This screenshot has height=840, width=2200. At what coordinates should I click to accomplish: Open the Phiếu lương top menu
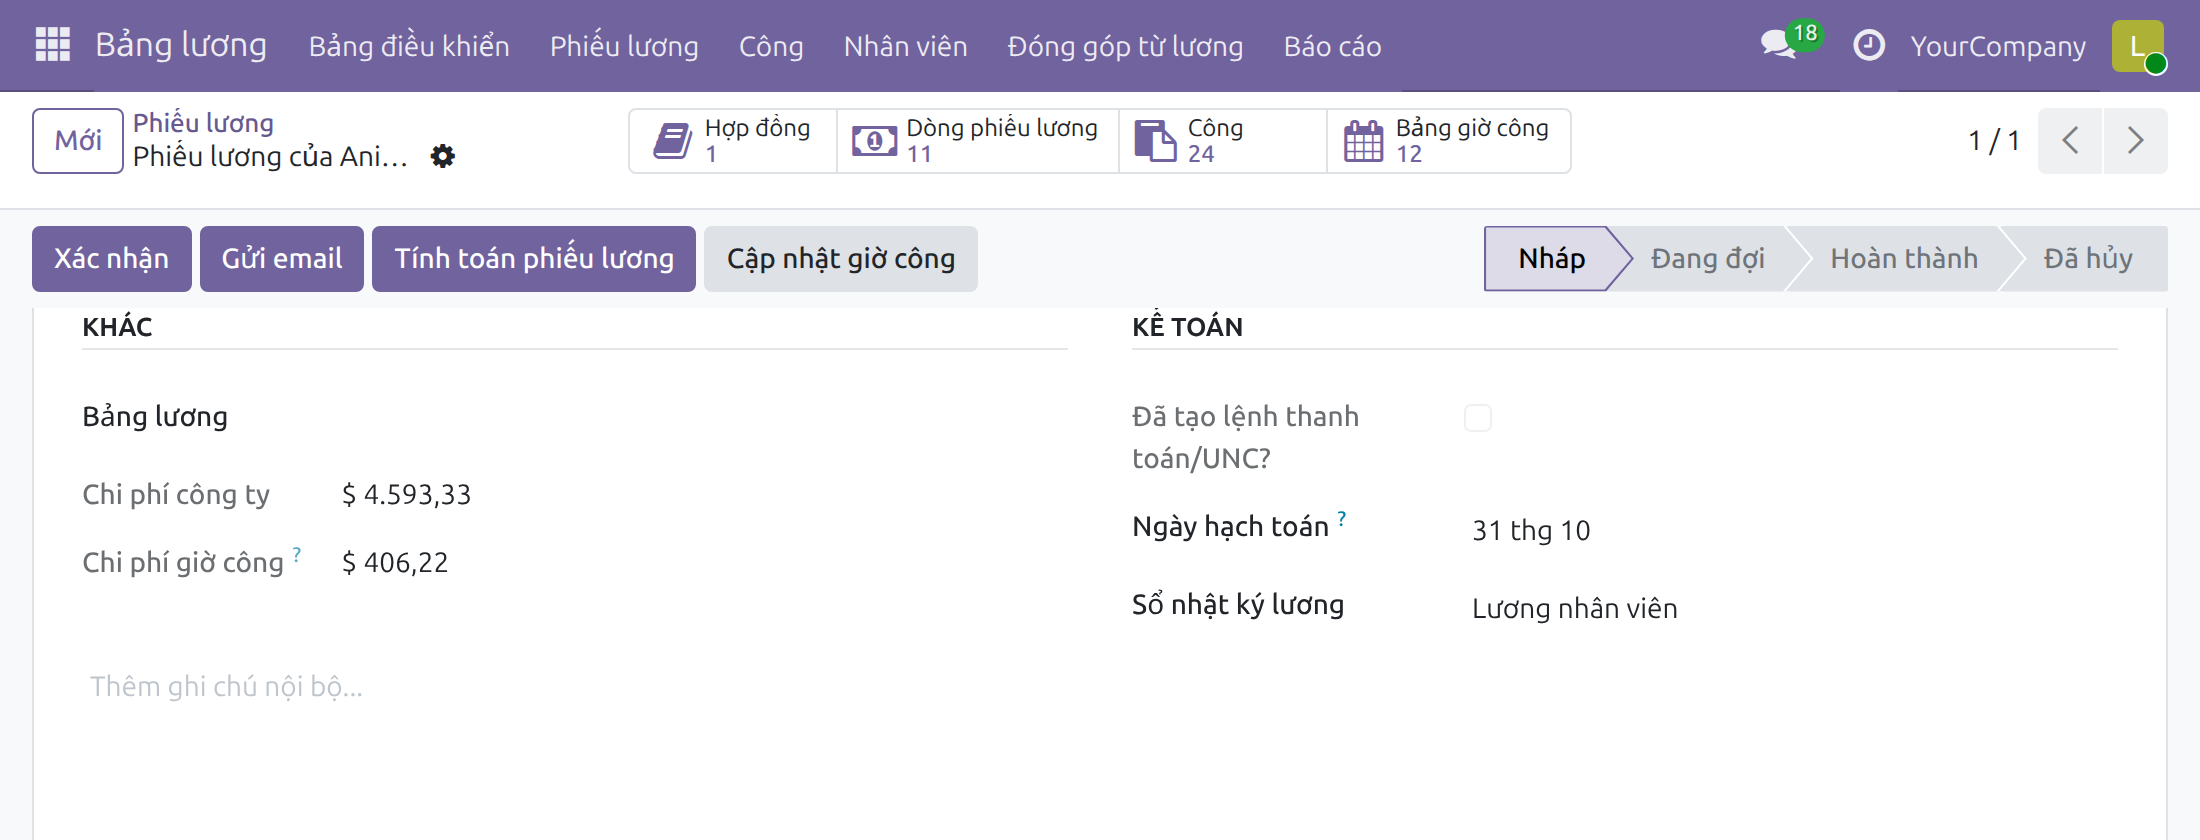point(624,46)
